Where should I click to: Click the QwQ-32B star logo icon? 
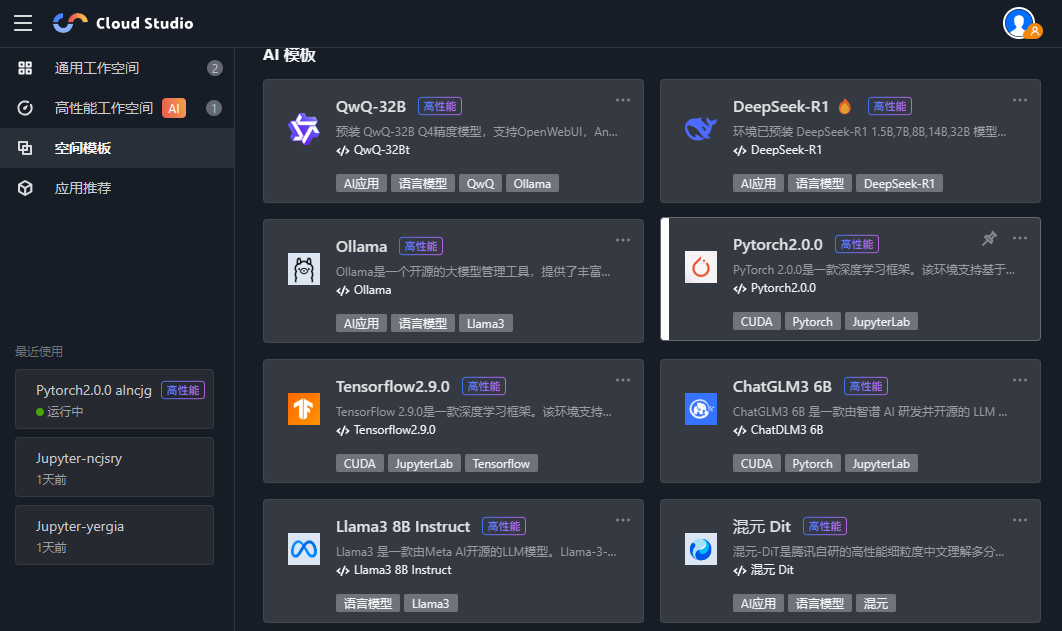coord(303,129)
